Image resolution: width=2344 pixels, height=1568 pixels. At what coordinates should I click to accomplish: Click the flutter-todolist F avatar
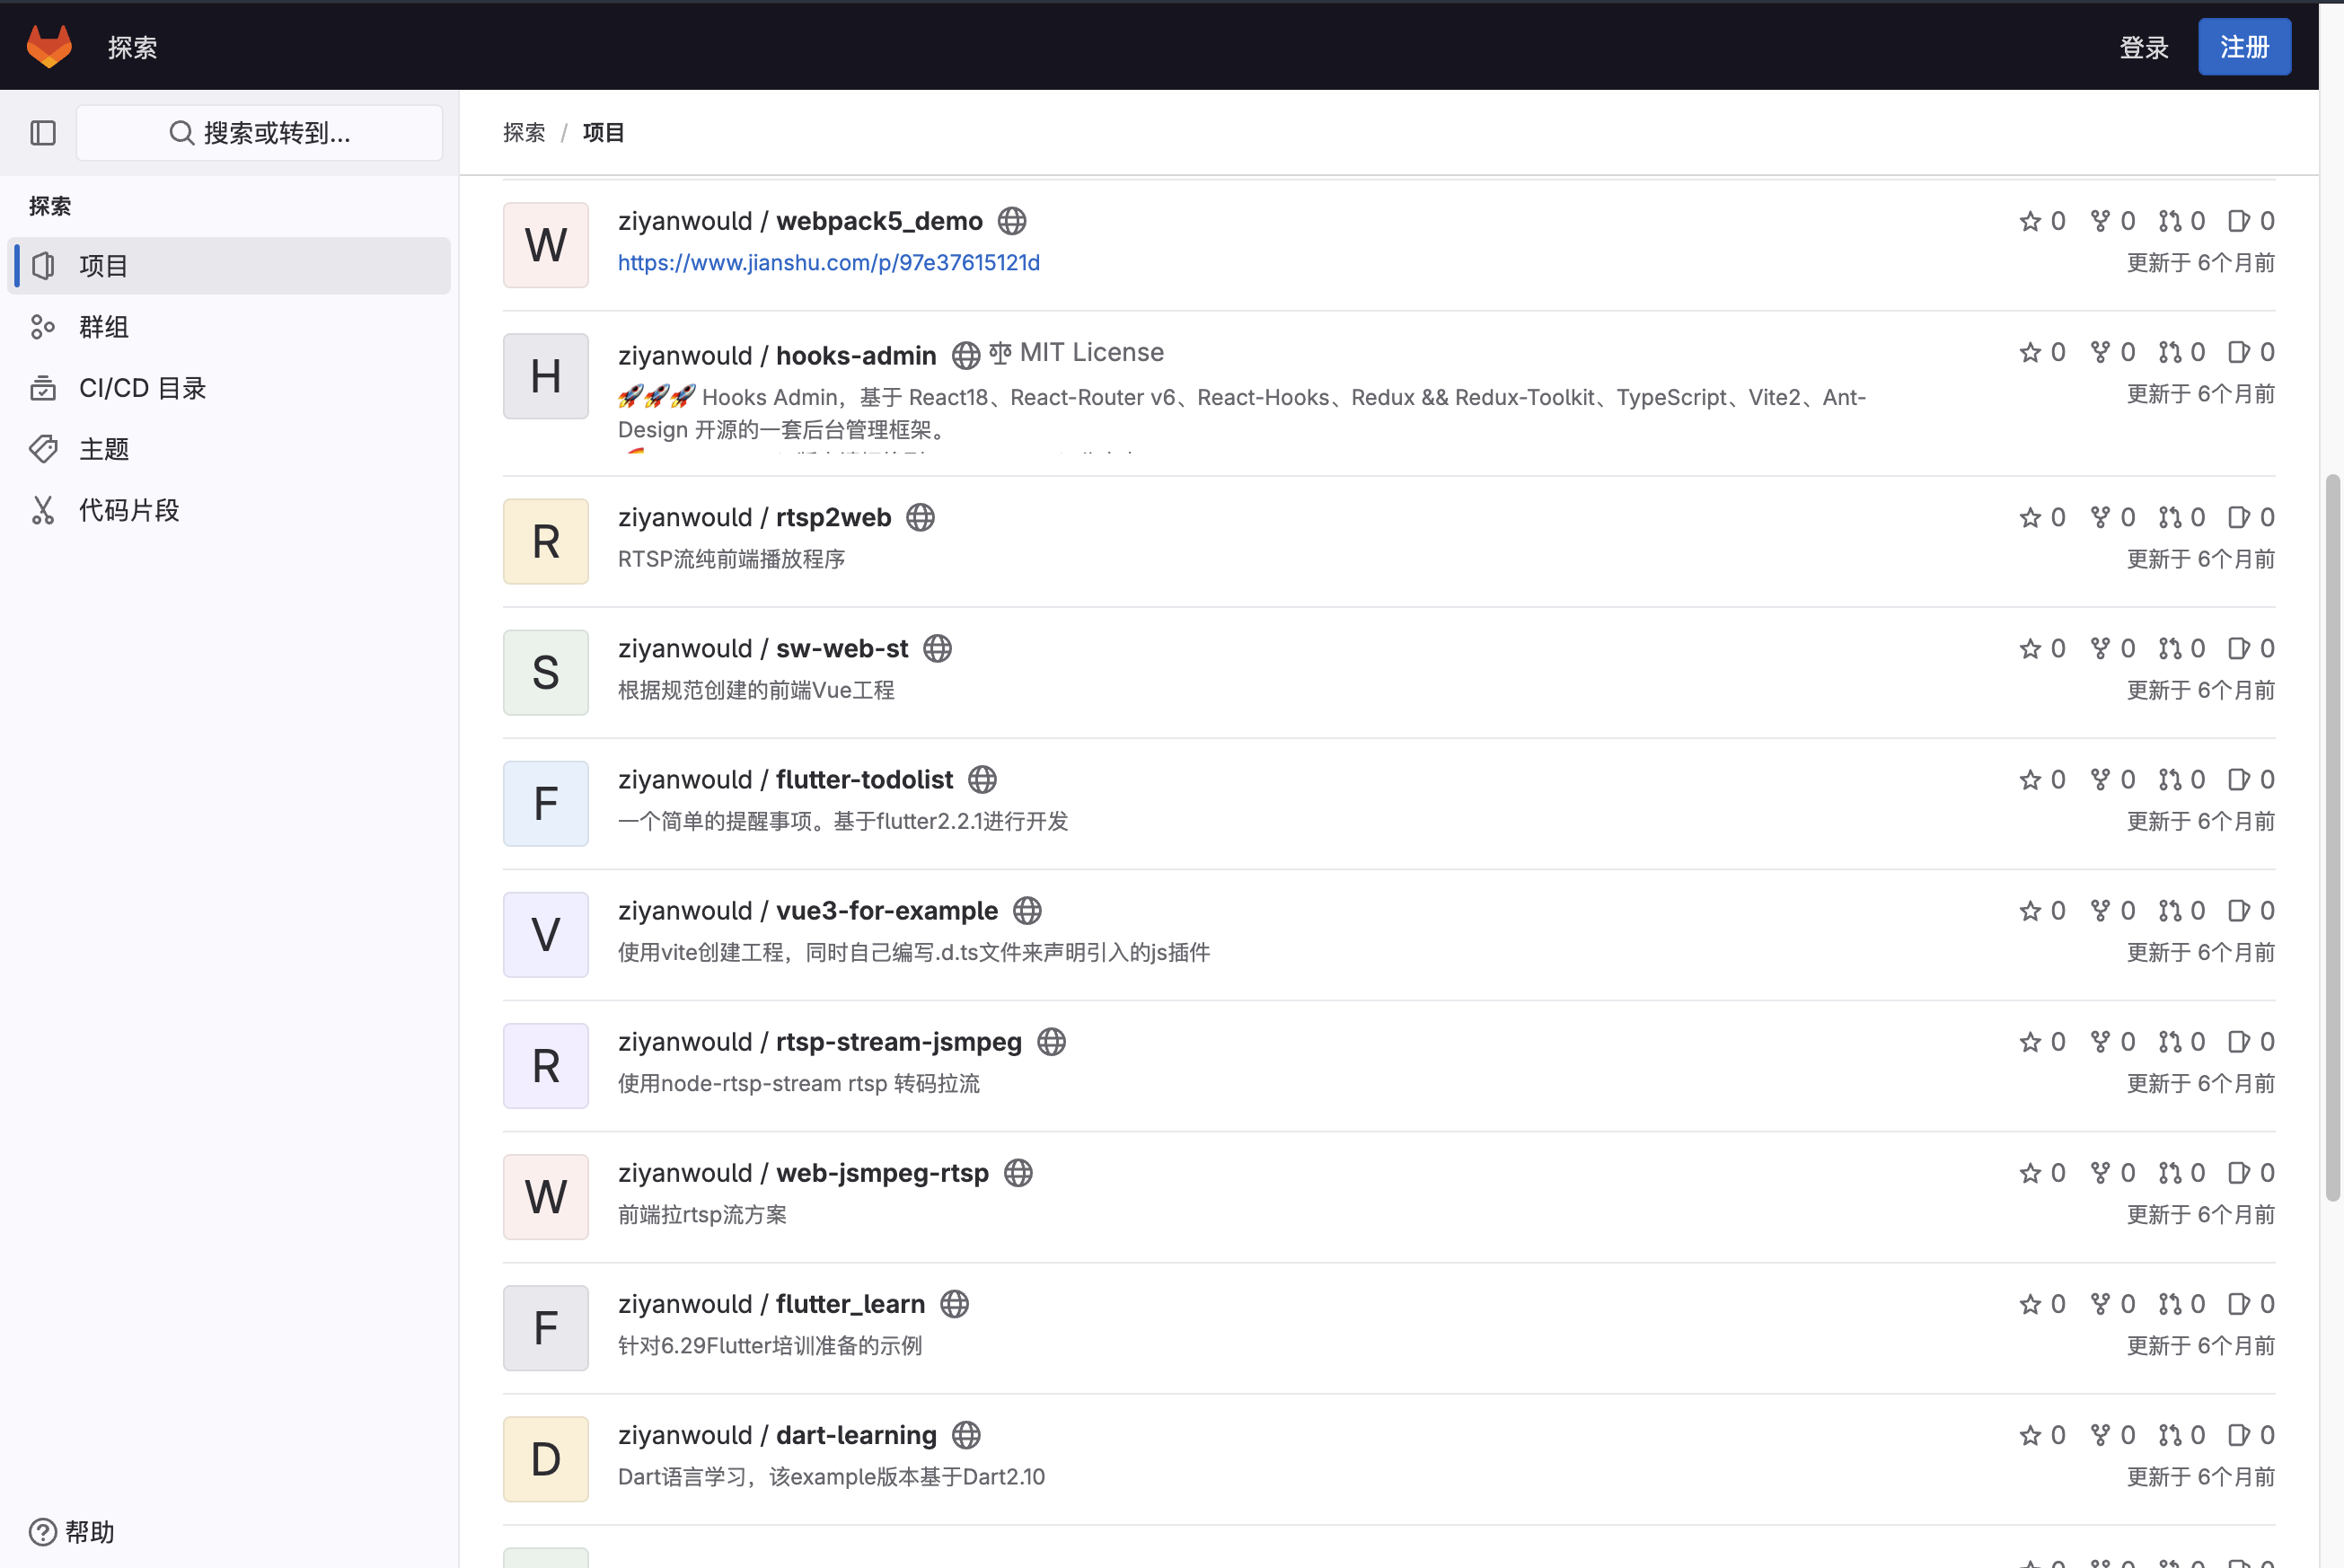point(546,803)
